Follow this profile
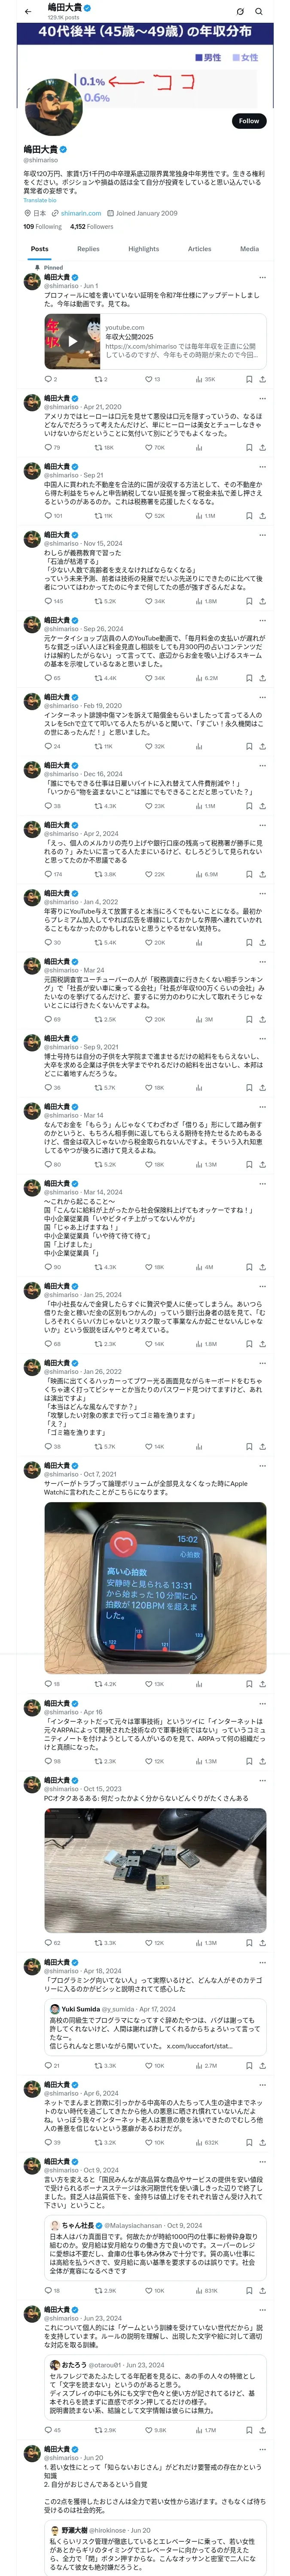Image resolution: width=290 pixels, height=2576 pixels. click(248, 120)
